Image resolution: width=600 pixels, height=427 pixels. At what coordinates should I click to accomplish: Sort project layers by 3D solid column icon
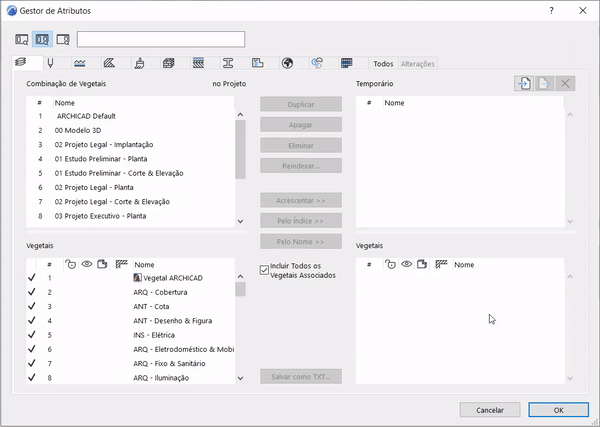102,264
